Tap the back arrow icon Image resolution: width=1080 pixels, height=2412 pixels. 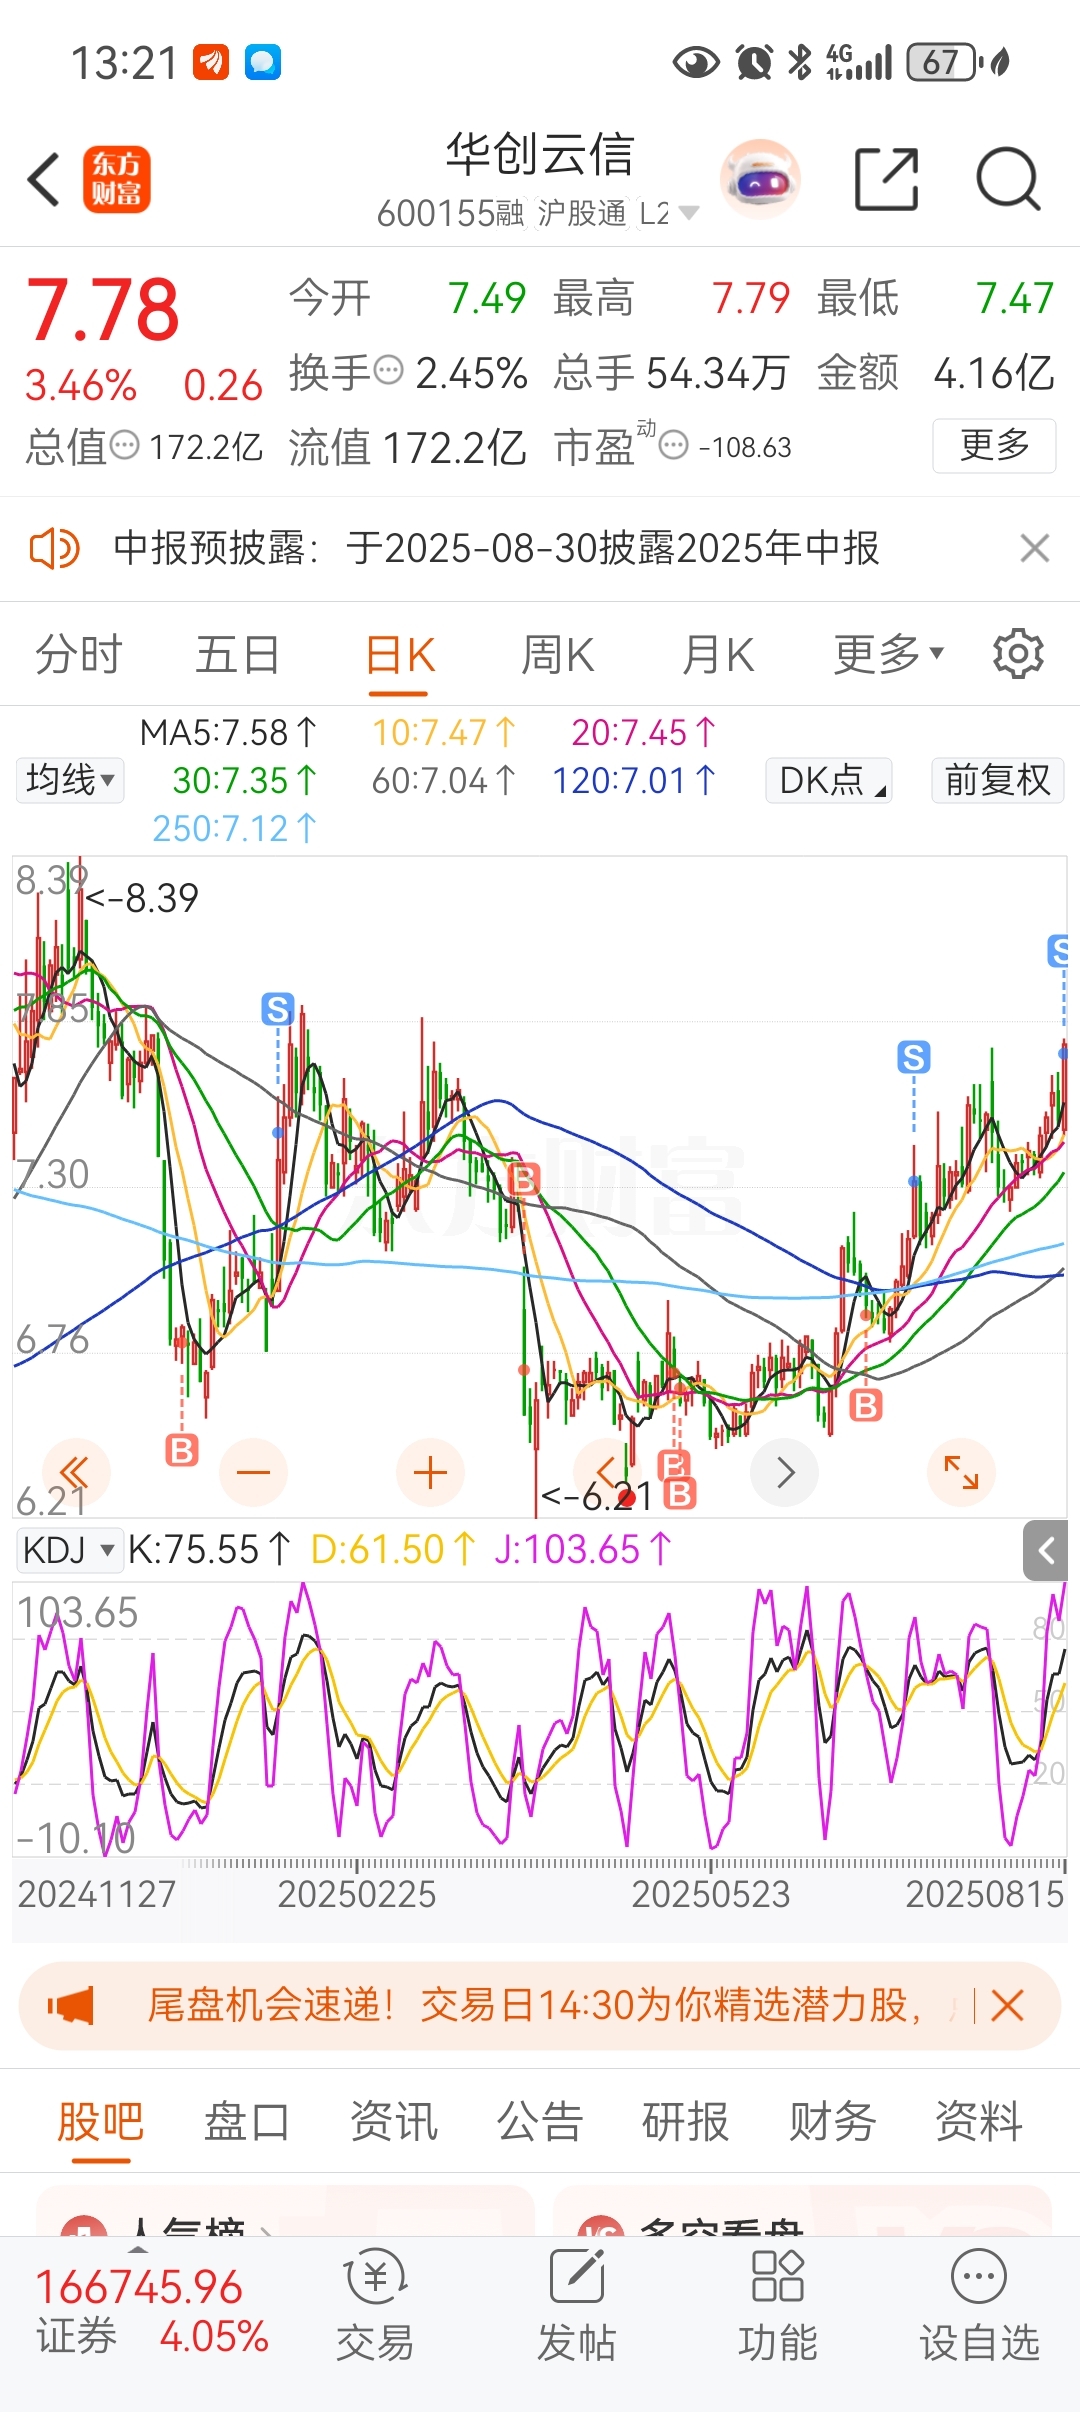(x=44, y=180)
